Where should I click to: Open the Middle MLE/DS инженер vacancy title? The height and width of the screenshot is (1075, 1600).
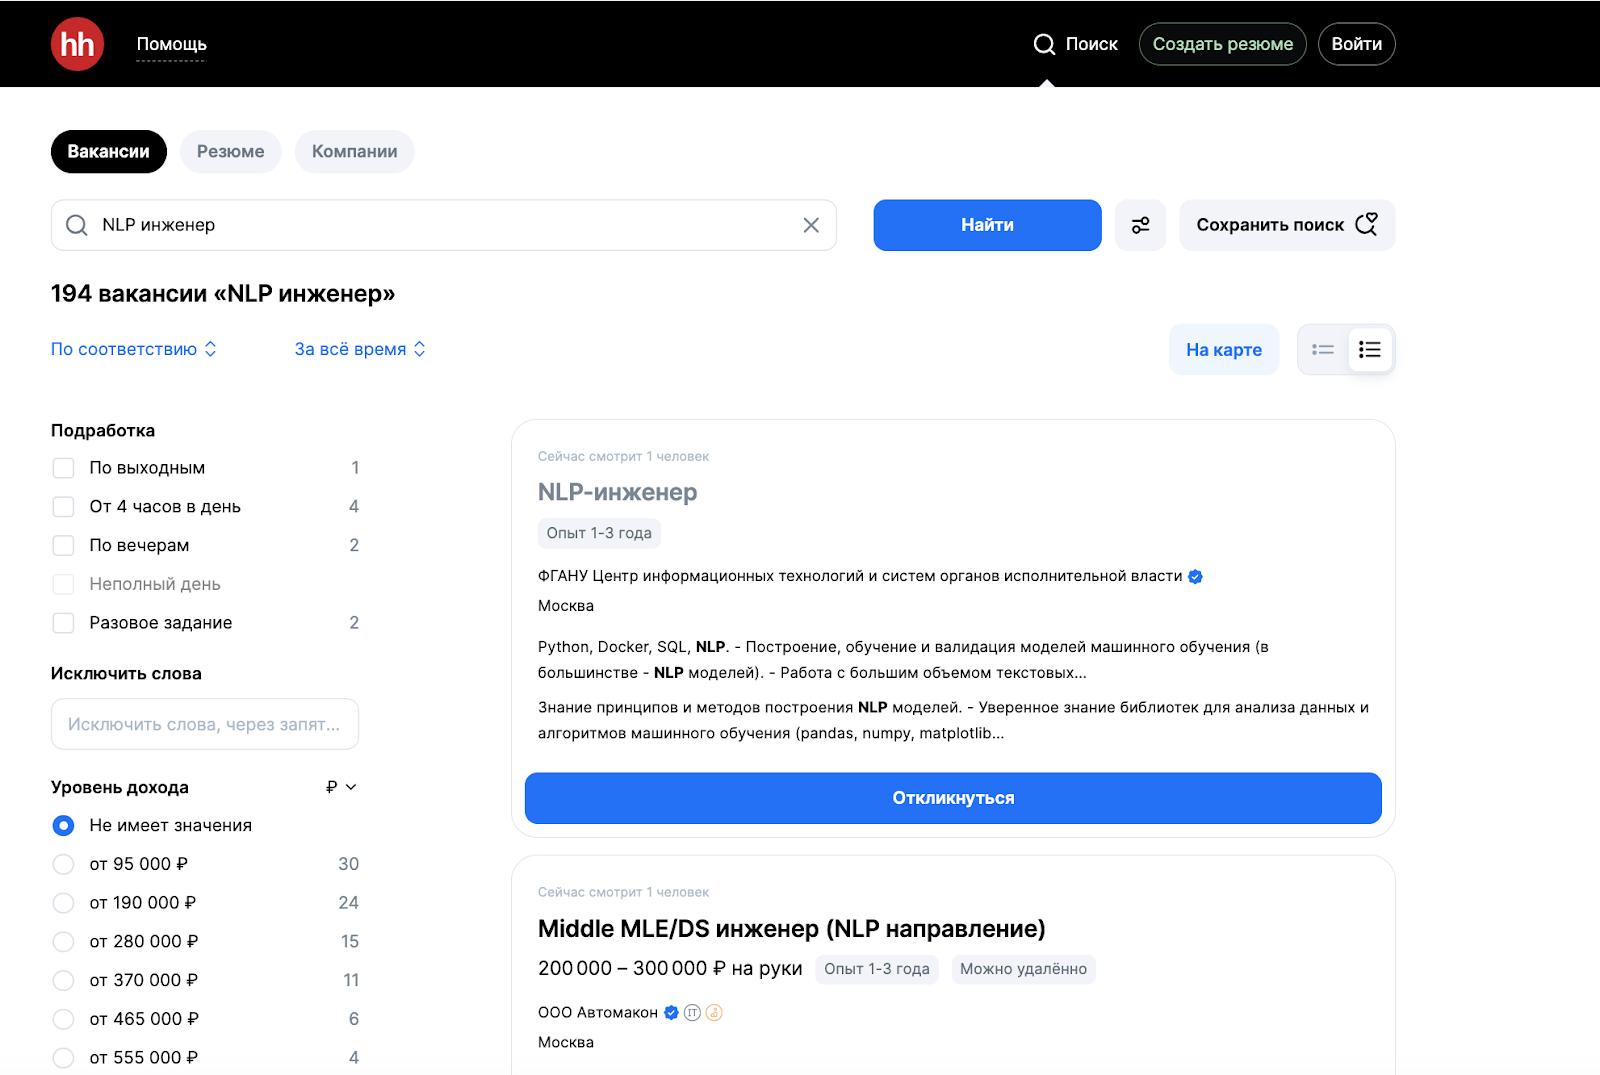coord(791,929)
